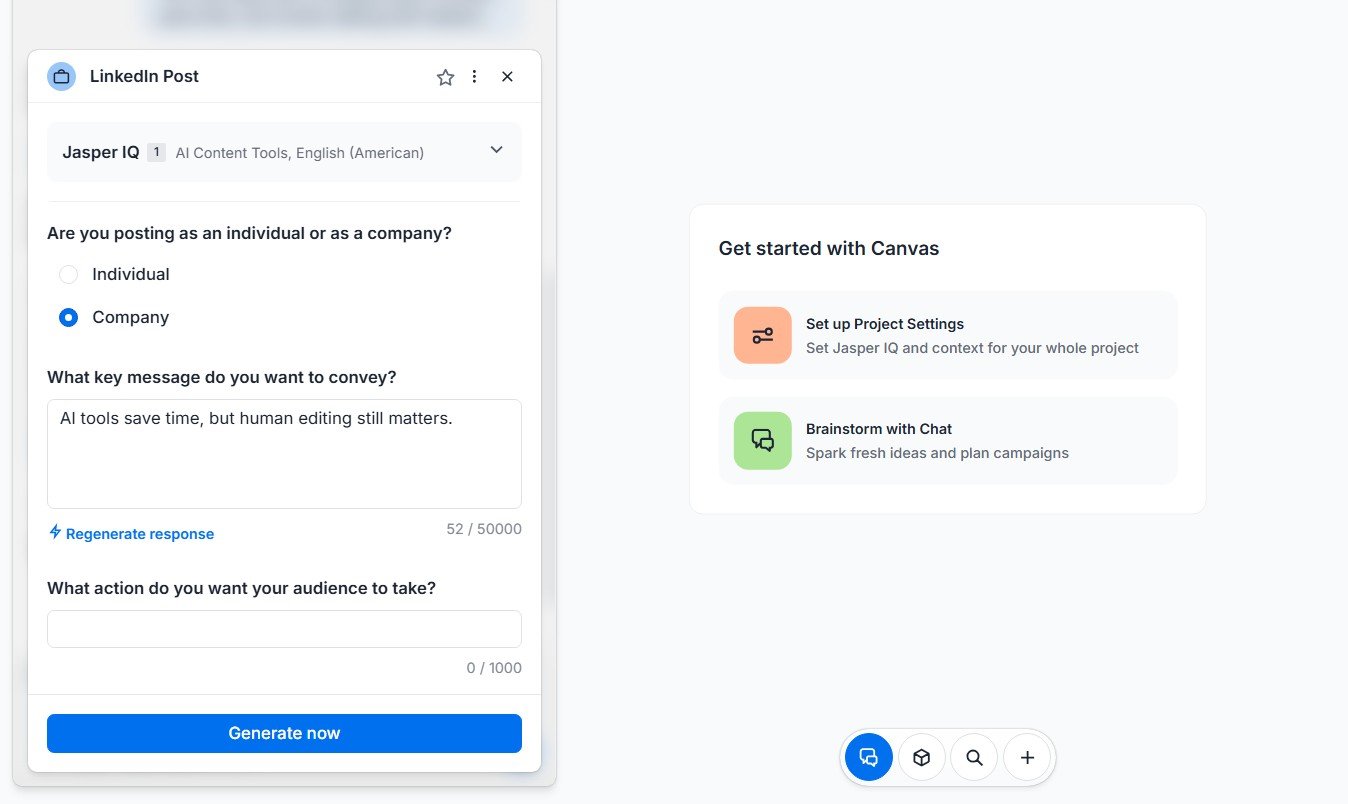
Task: Open Set up Project Settings card
Action: click(x=947, y=335)
